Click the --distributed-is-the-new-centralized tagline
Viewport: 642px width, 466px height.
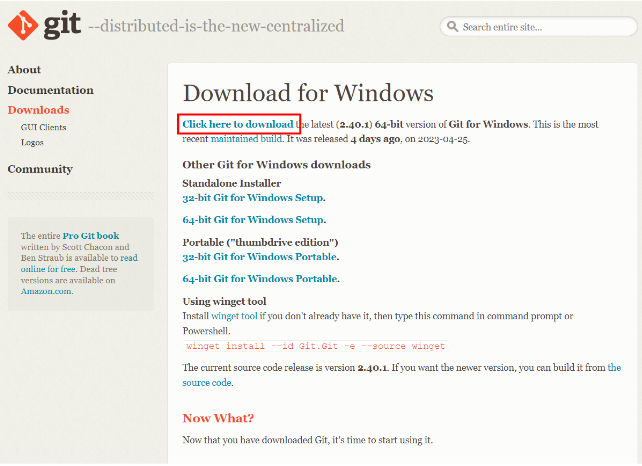pyautogui.click(x=216, y=26)
